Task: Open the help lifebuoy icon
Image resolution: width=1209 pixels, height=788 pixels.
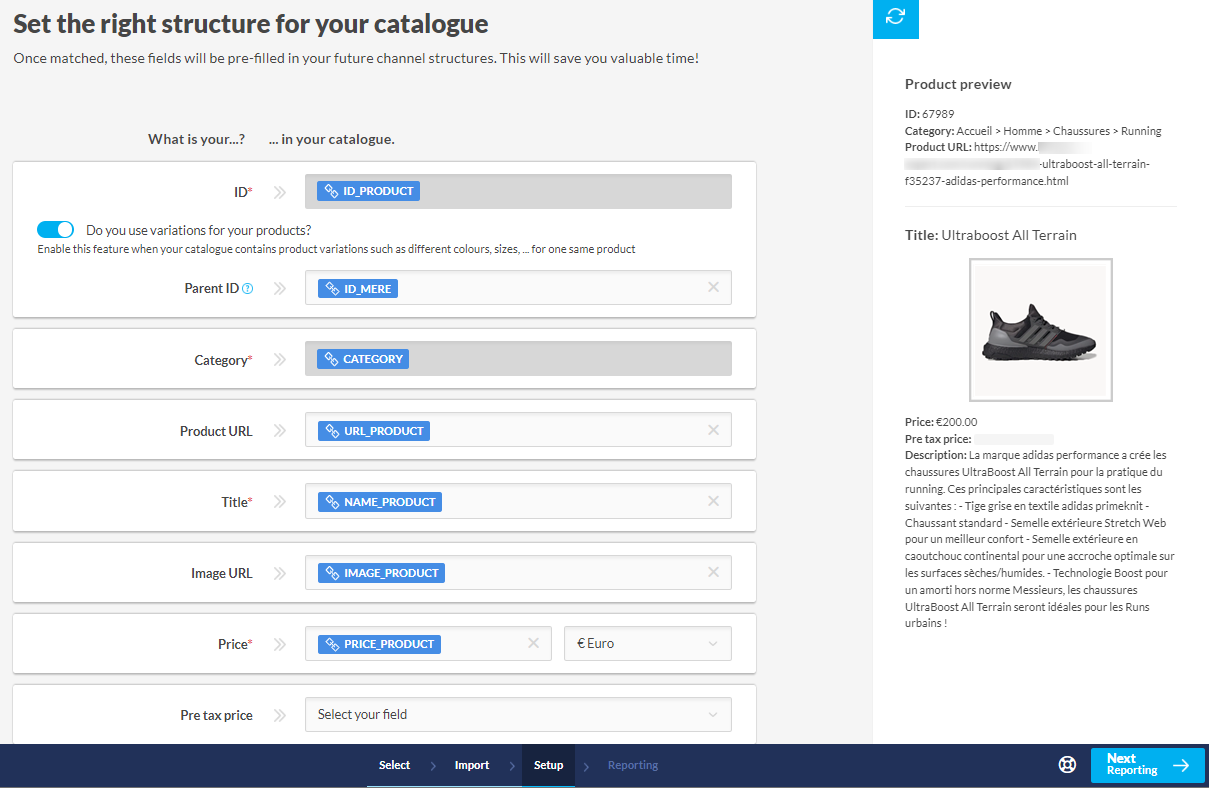Action: pyautogui.click(x=1067, y=765)
